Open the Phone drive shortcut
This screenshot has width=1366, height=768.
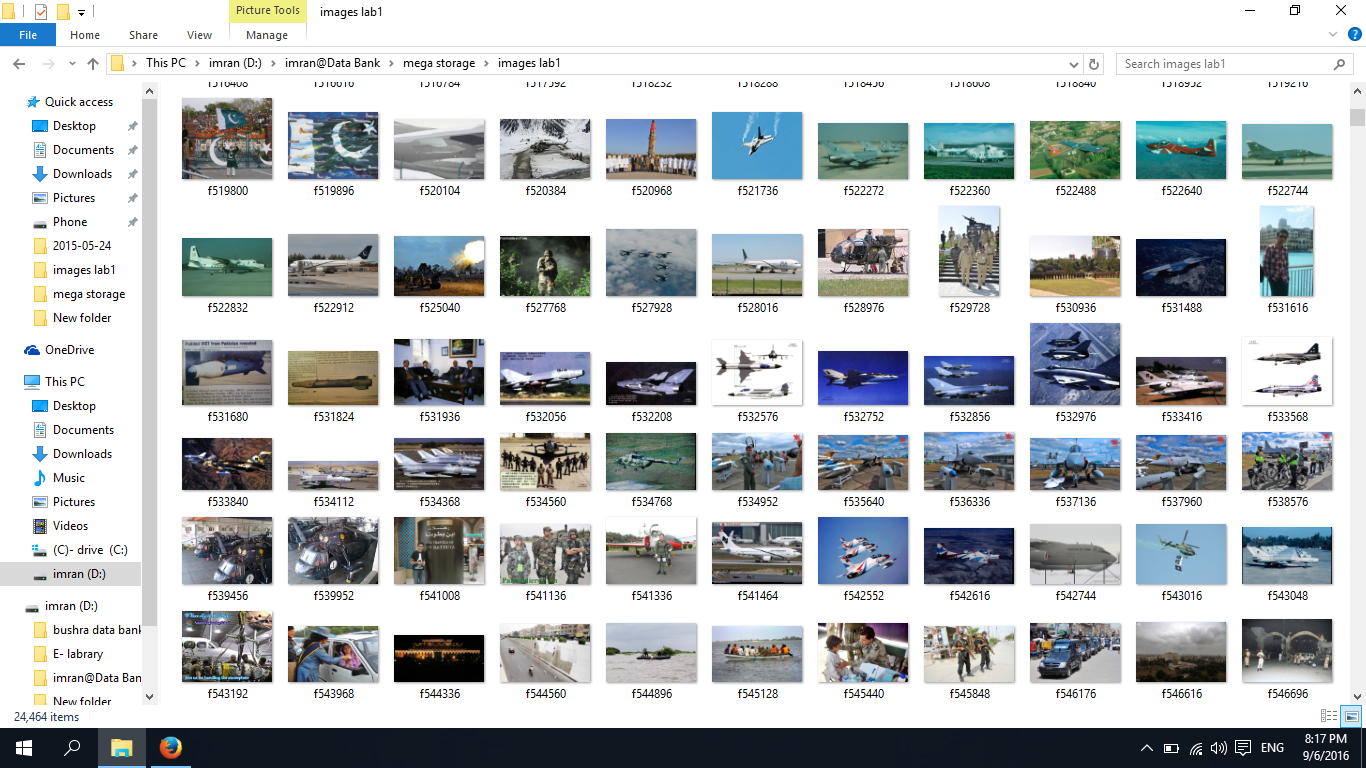click(x=70, y=222)
